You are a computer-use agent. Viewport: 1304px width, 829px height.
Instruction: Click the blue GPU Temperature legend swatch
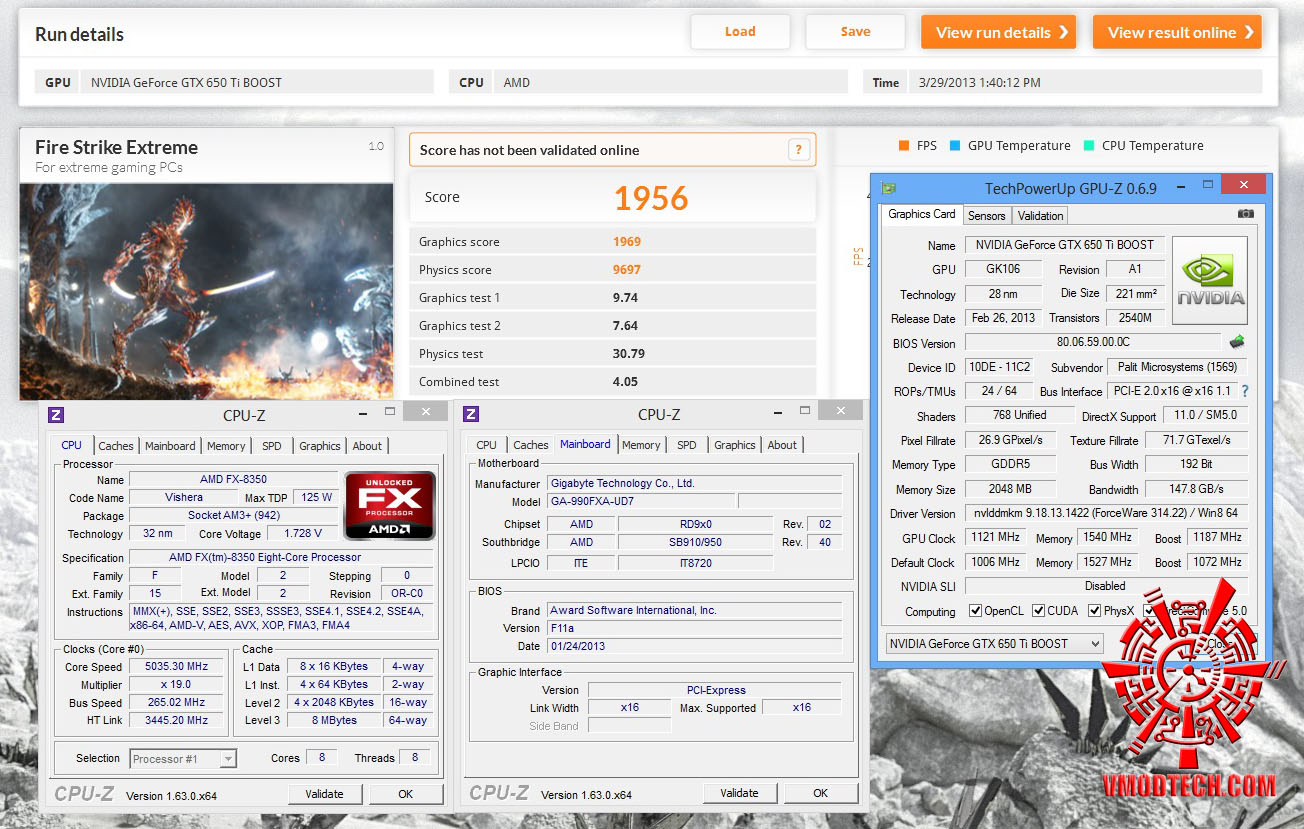point(955,145)
